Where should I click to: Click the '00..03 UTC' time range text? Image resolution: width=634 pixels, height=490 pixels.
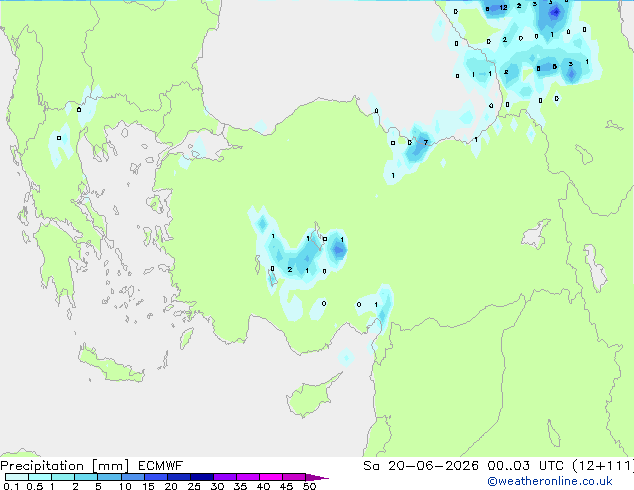525,466
